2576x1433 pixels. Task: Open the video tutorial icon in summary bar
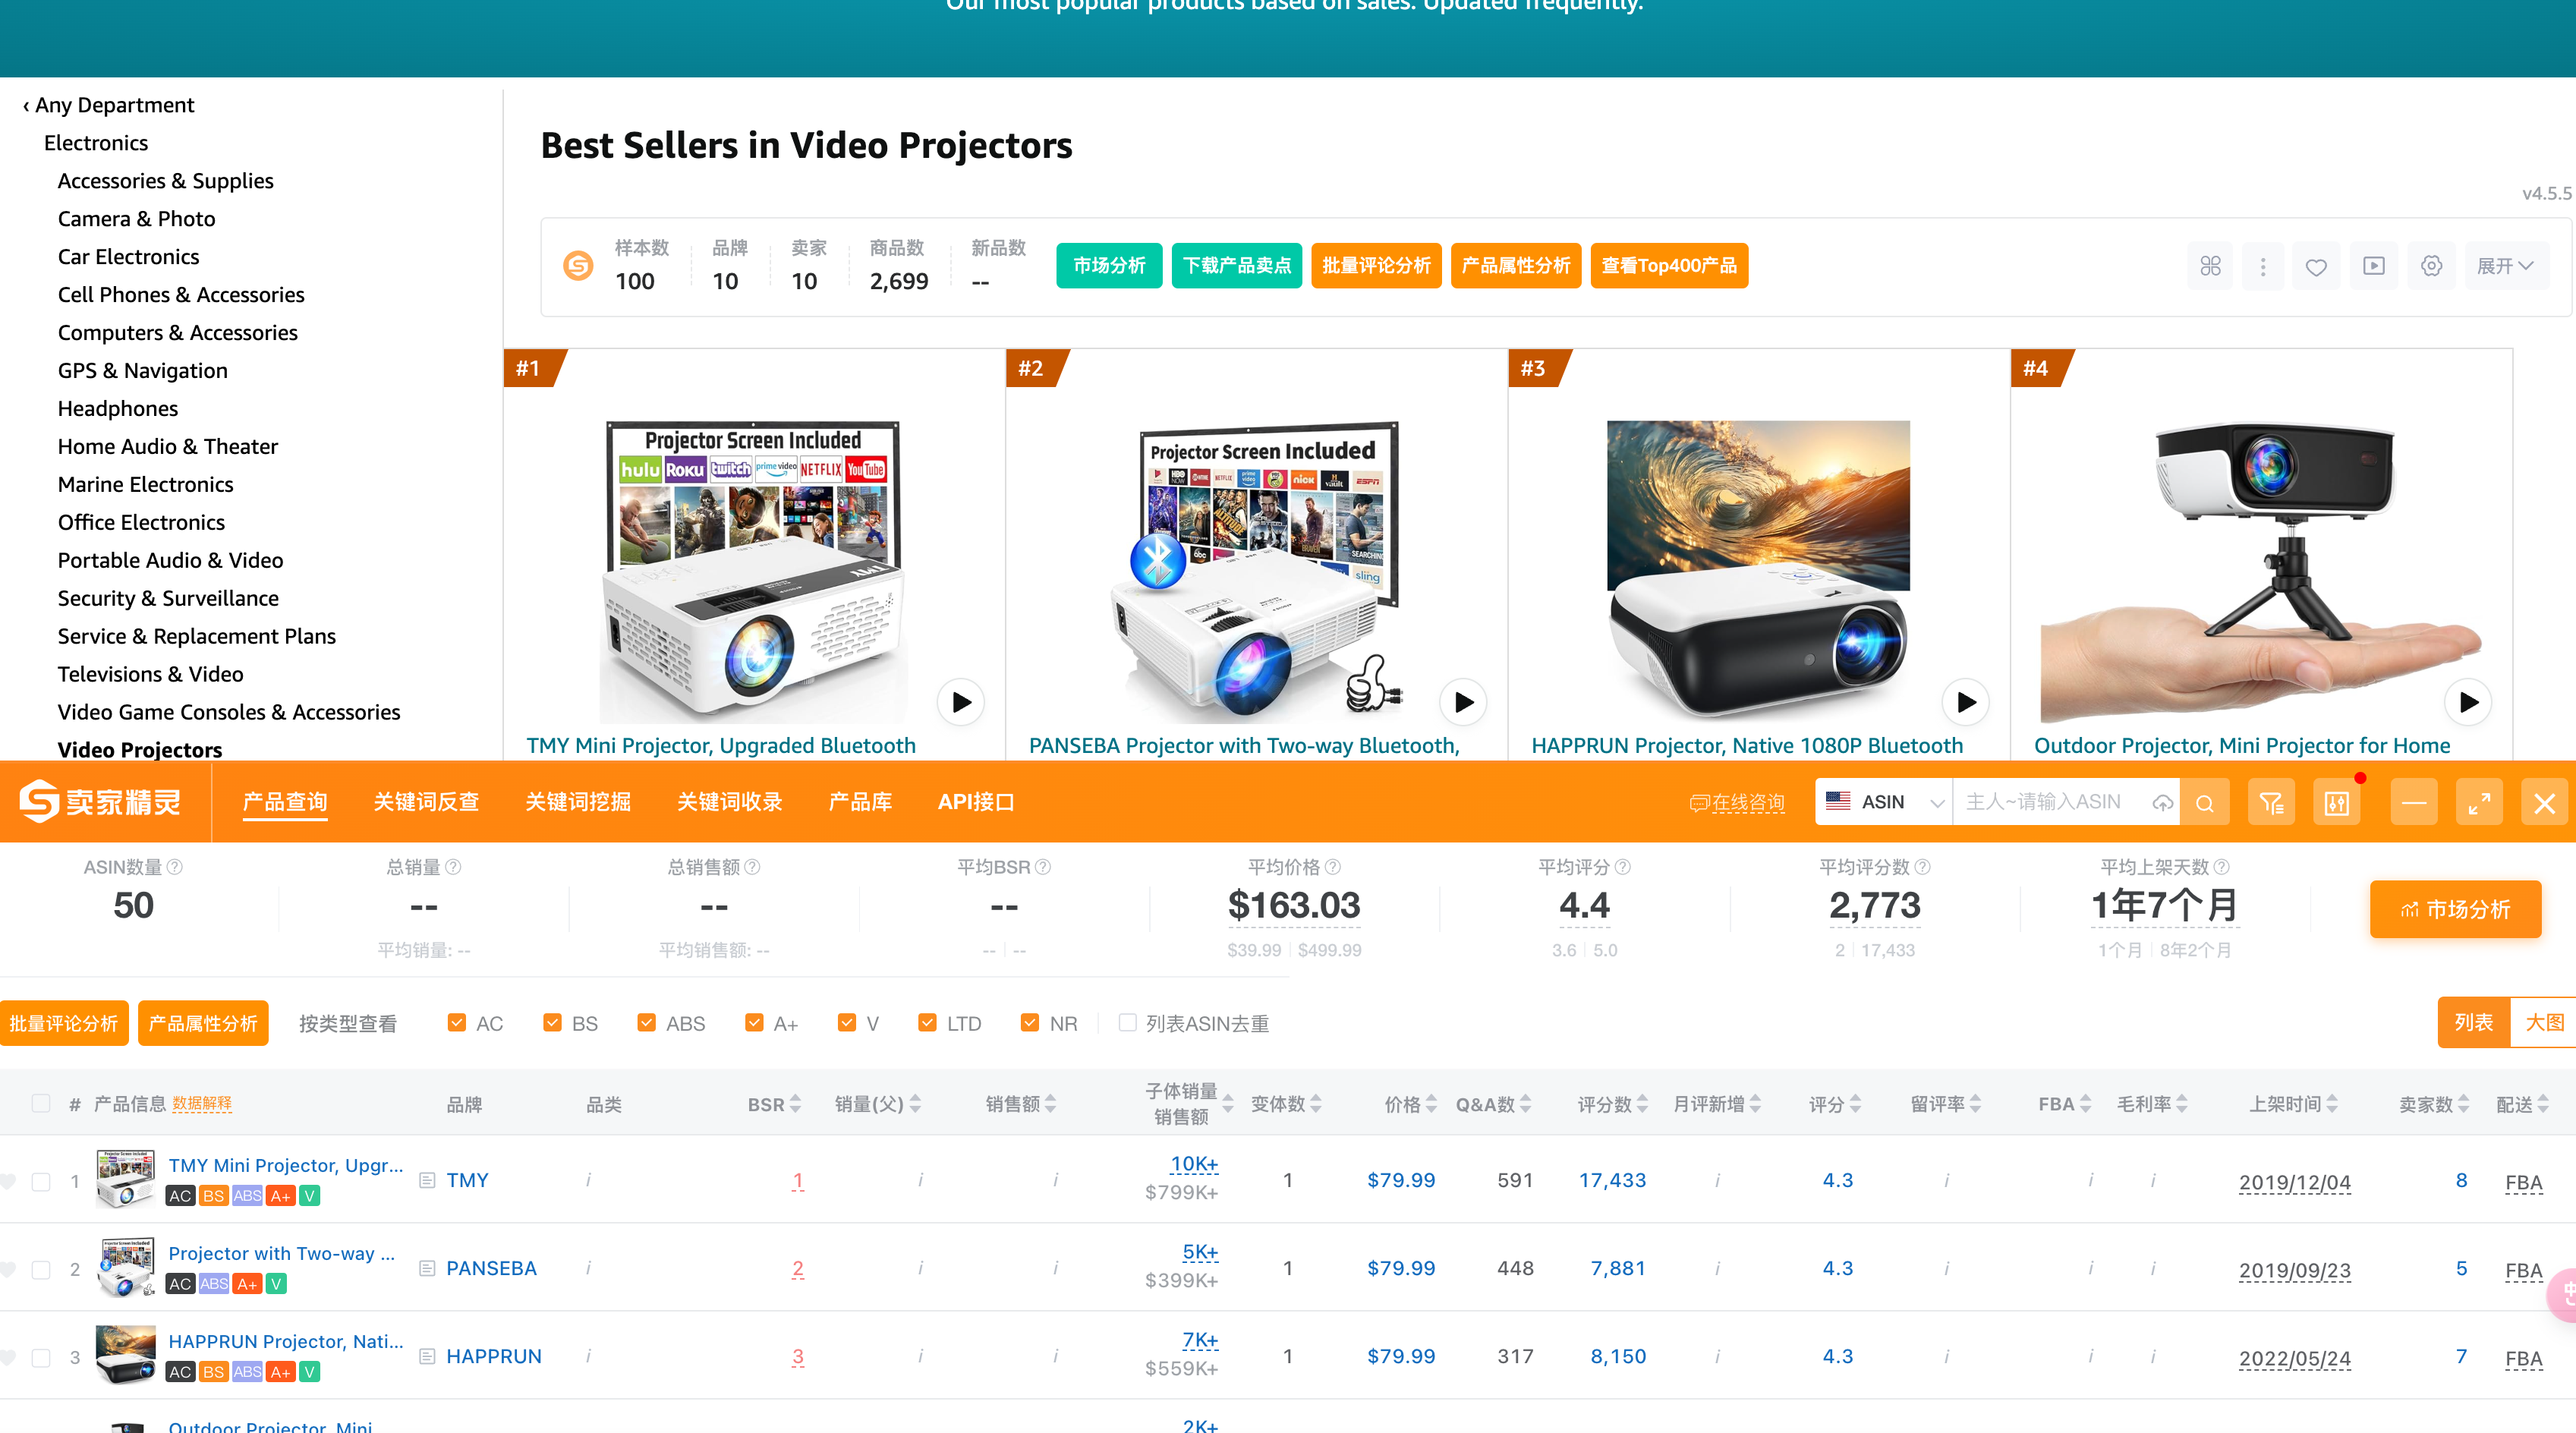[x=2374, y=266]
